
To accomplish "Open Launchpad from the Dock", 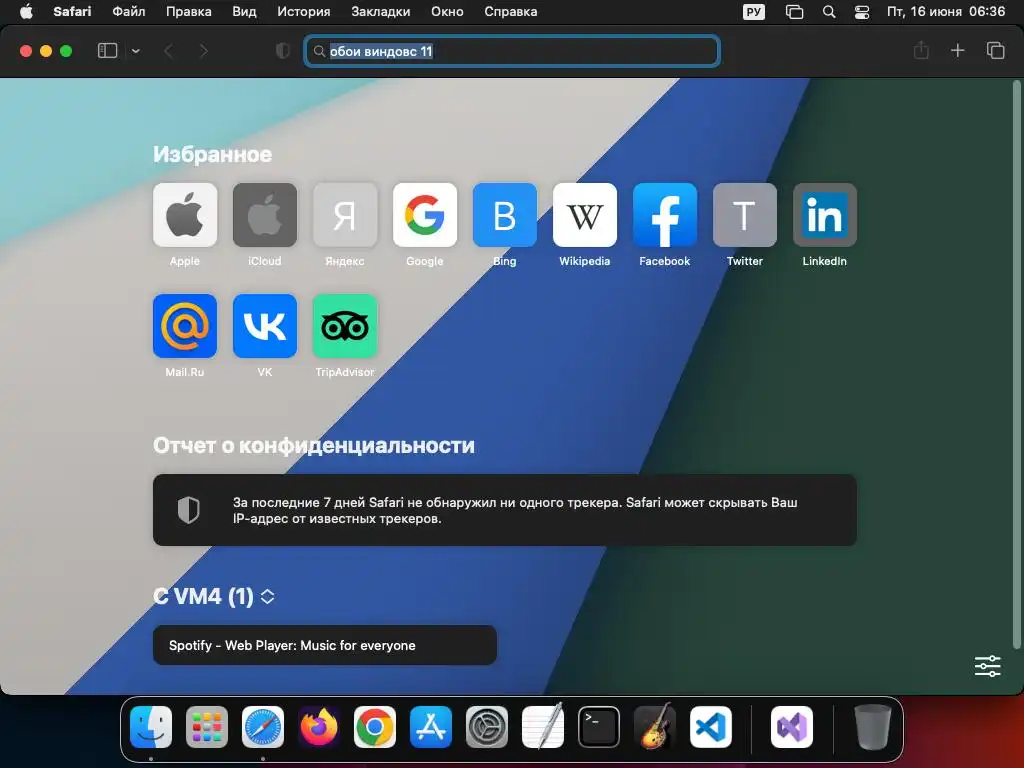I will coord(207,727).
